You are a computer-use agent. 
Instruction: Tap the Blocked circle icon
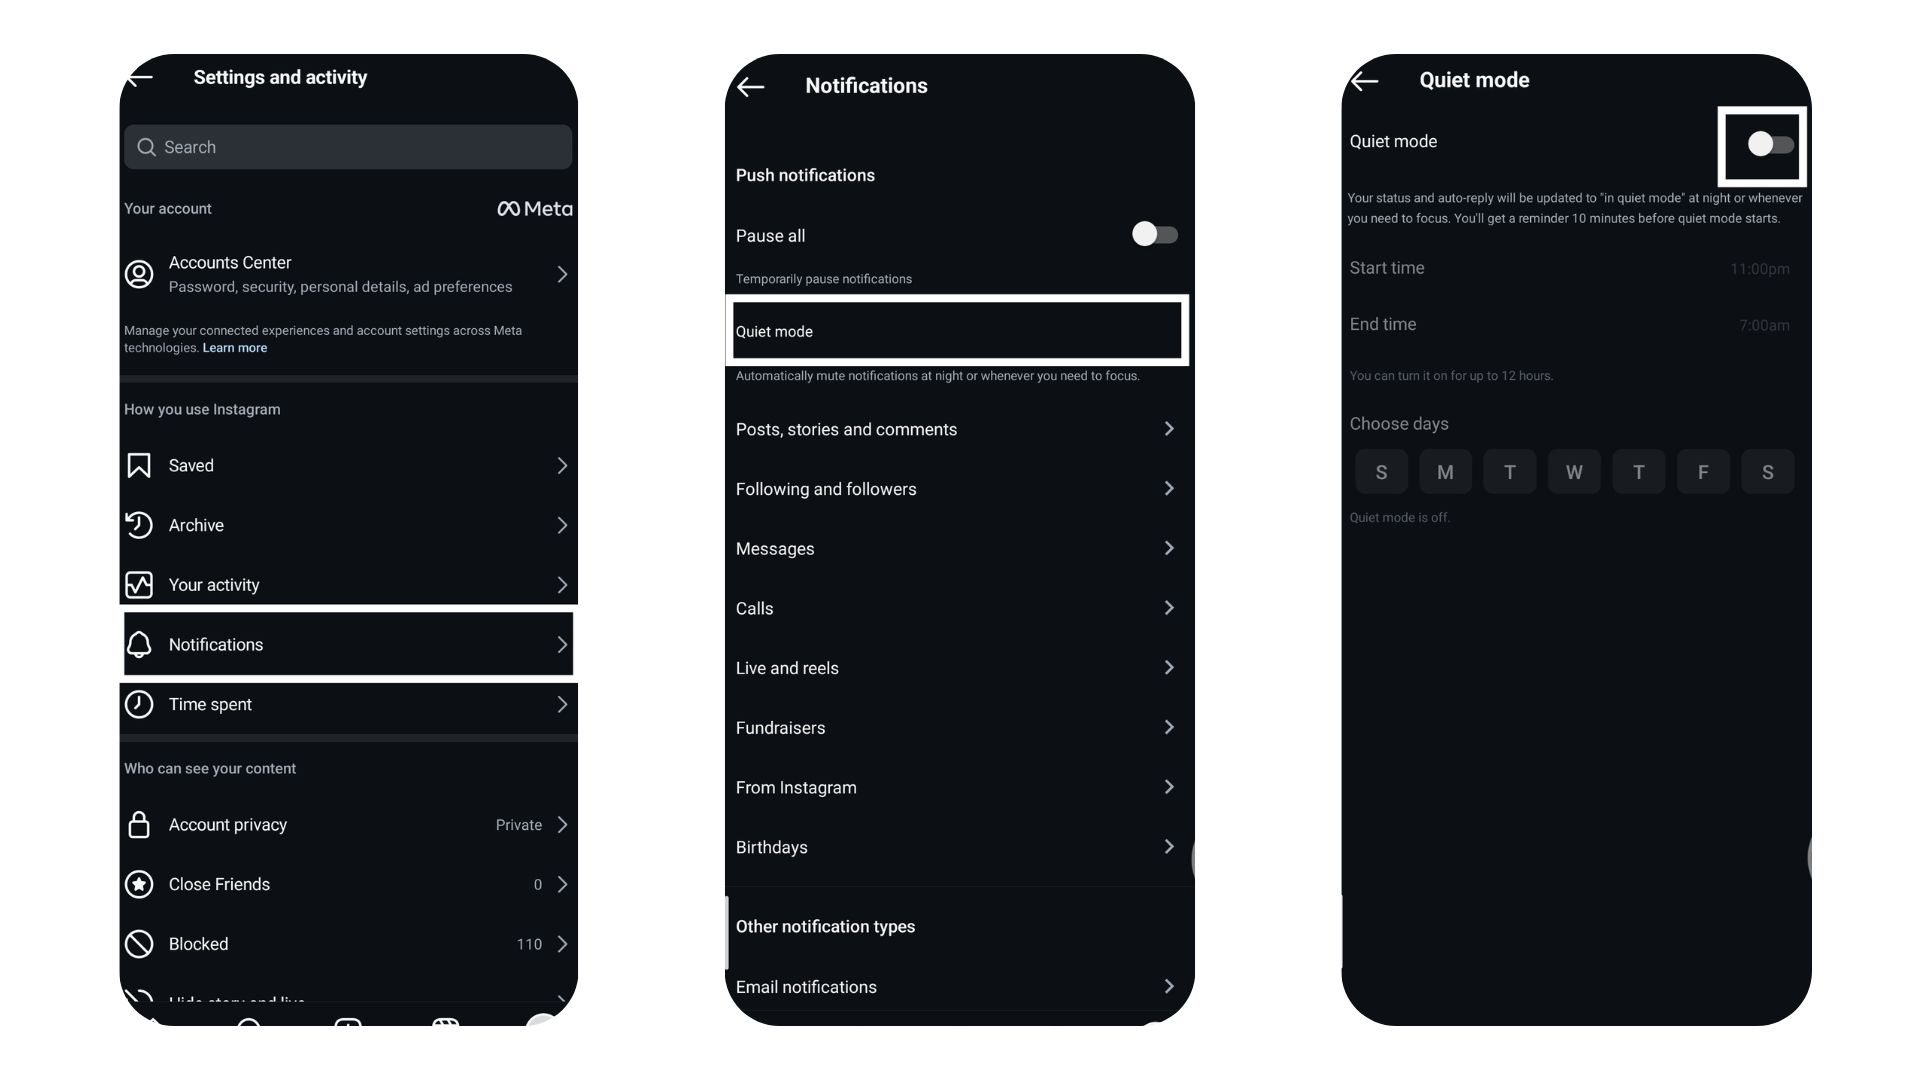pyautogui.click(x=140, y=944)
